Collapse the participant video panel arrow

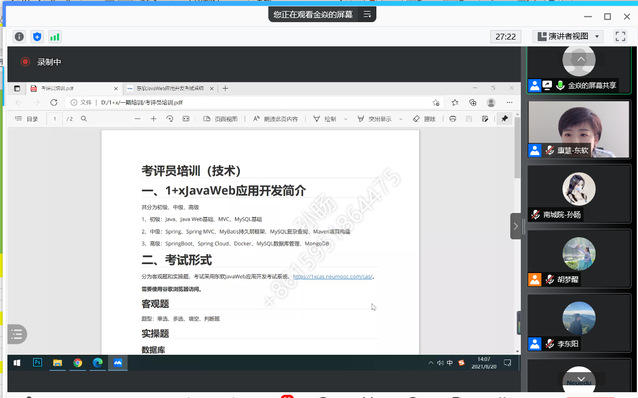click(x=516, y=226)
